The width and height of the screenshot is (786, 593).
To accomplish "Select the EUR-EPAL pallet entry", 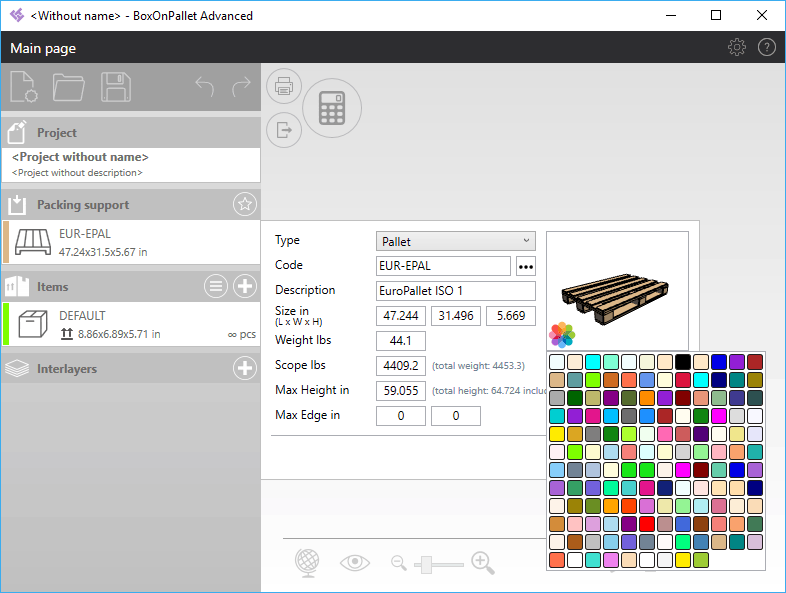I will (x=131, y=242).
